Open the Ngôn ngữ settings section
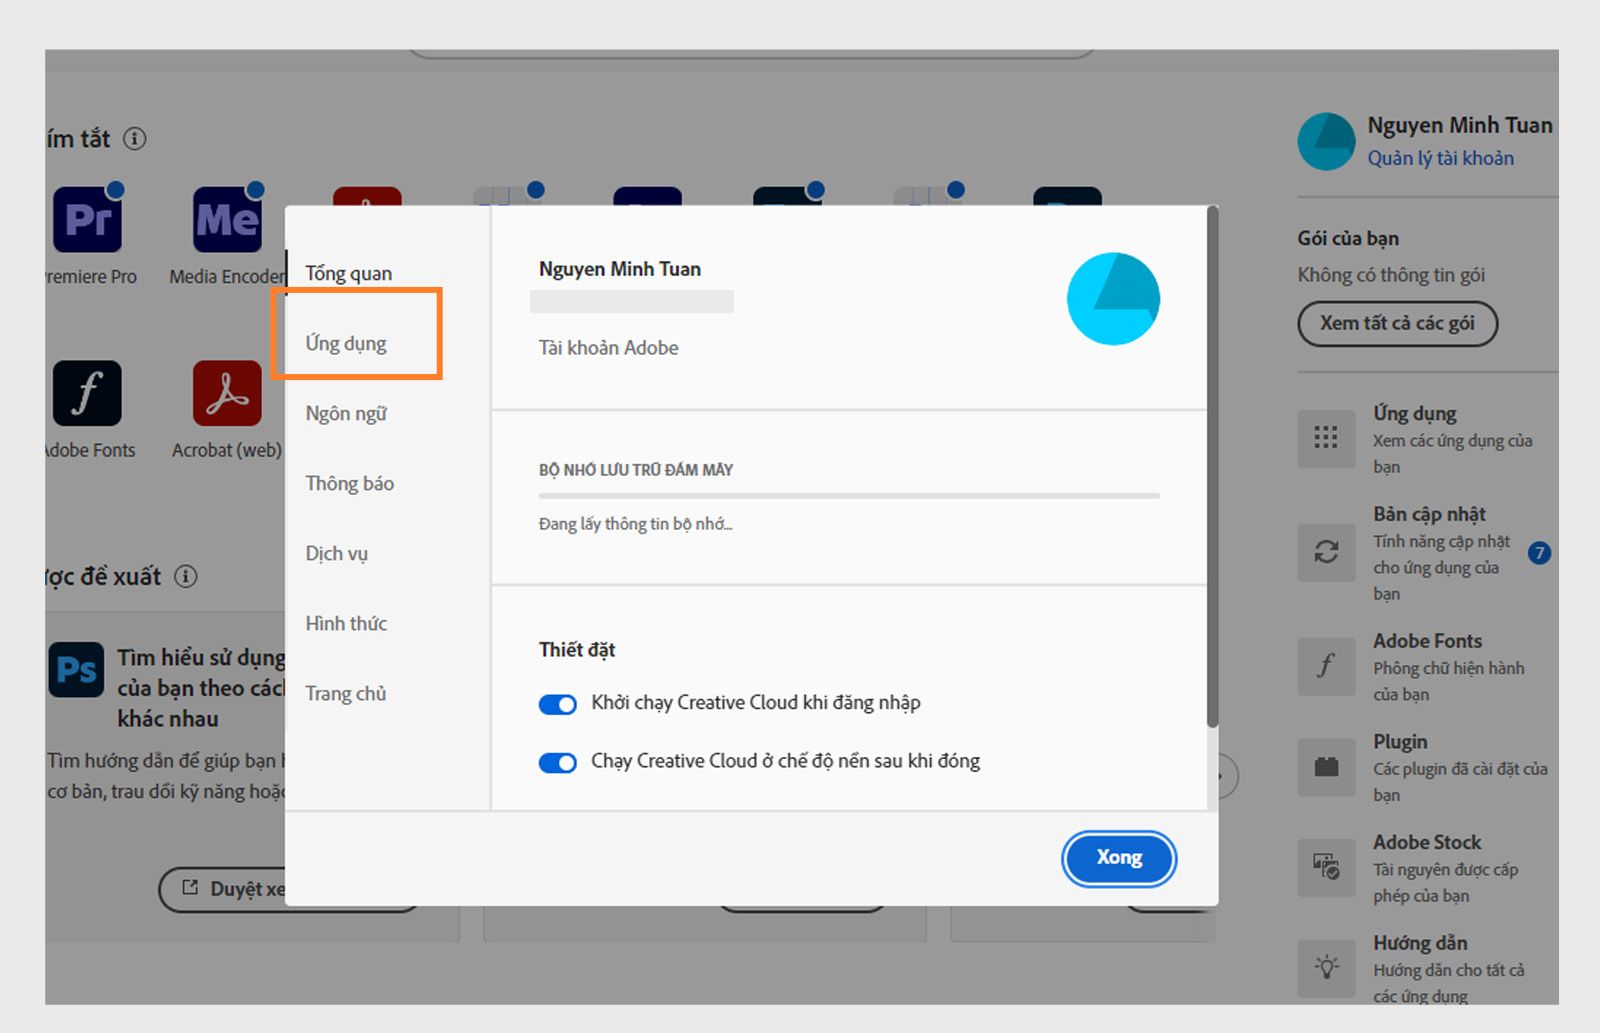This screenshot has height=1033, width=1600. coord(346,413)
